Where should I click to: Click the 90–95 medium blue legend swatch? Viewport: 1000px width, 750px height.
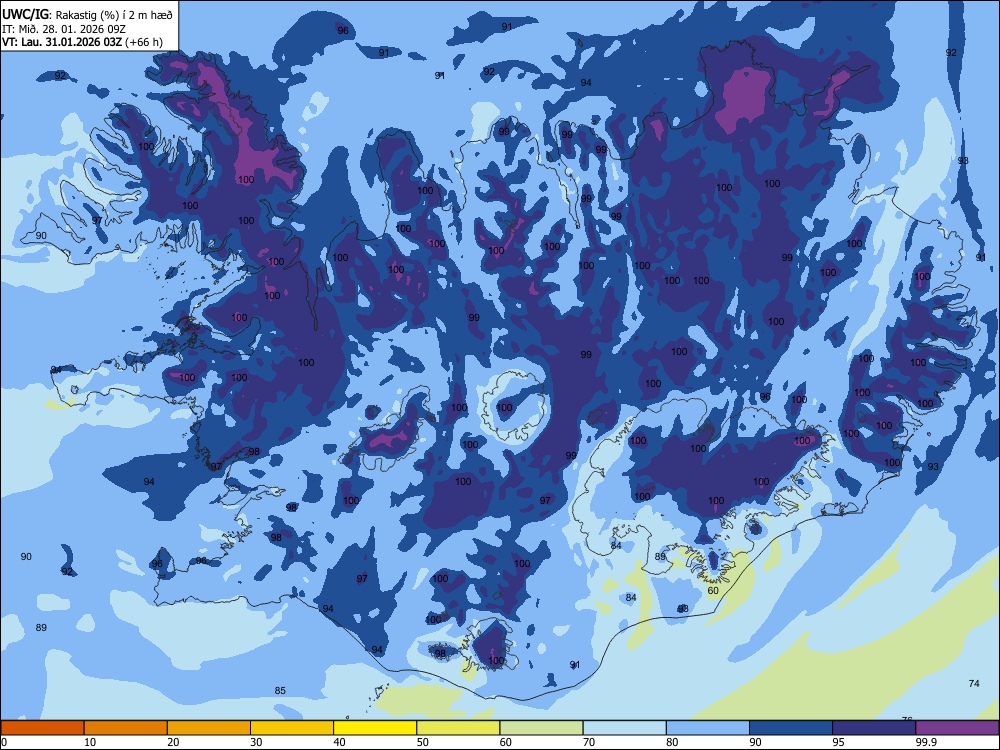791,728
